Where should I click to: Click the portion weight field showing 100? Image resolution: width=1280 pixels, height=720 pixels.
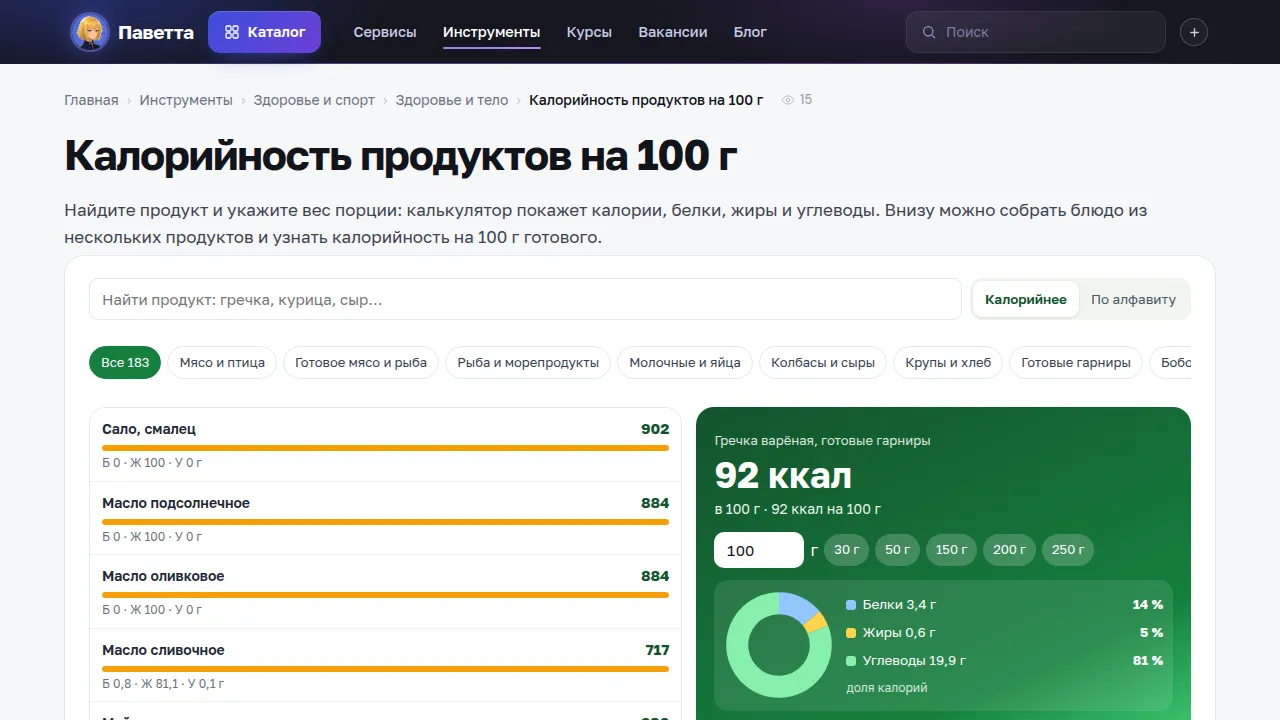point(759,550)
